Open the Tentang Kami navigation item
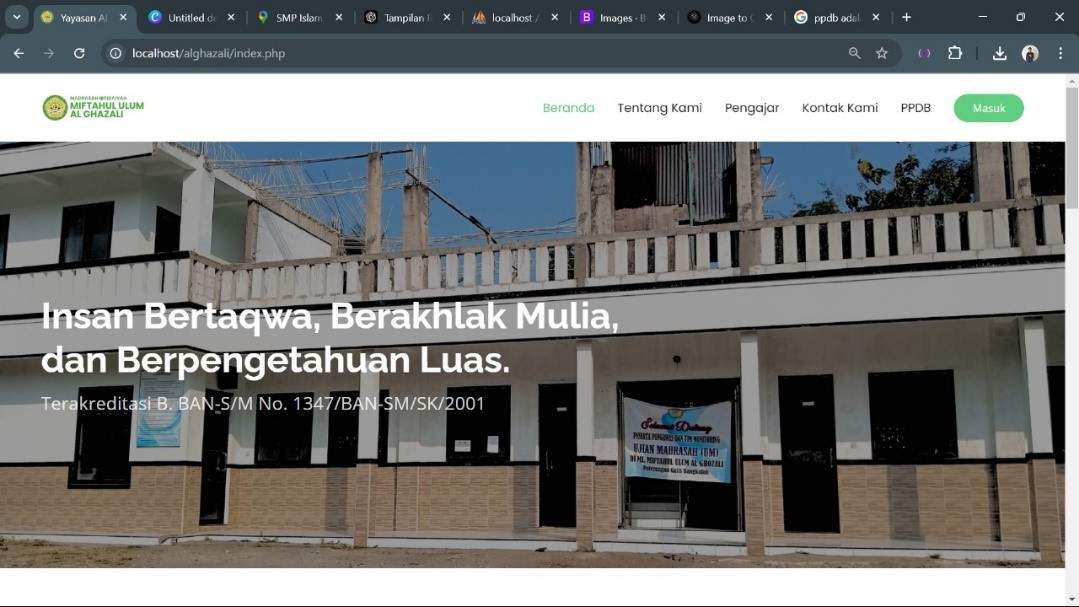Screen dimensions: 1079x607 click(x=659, y=107)
